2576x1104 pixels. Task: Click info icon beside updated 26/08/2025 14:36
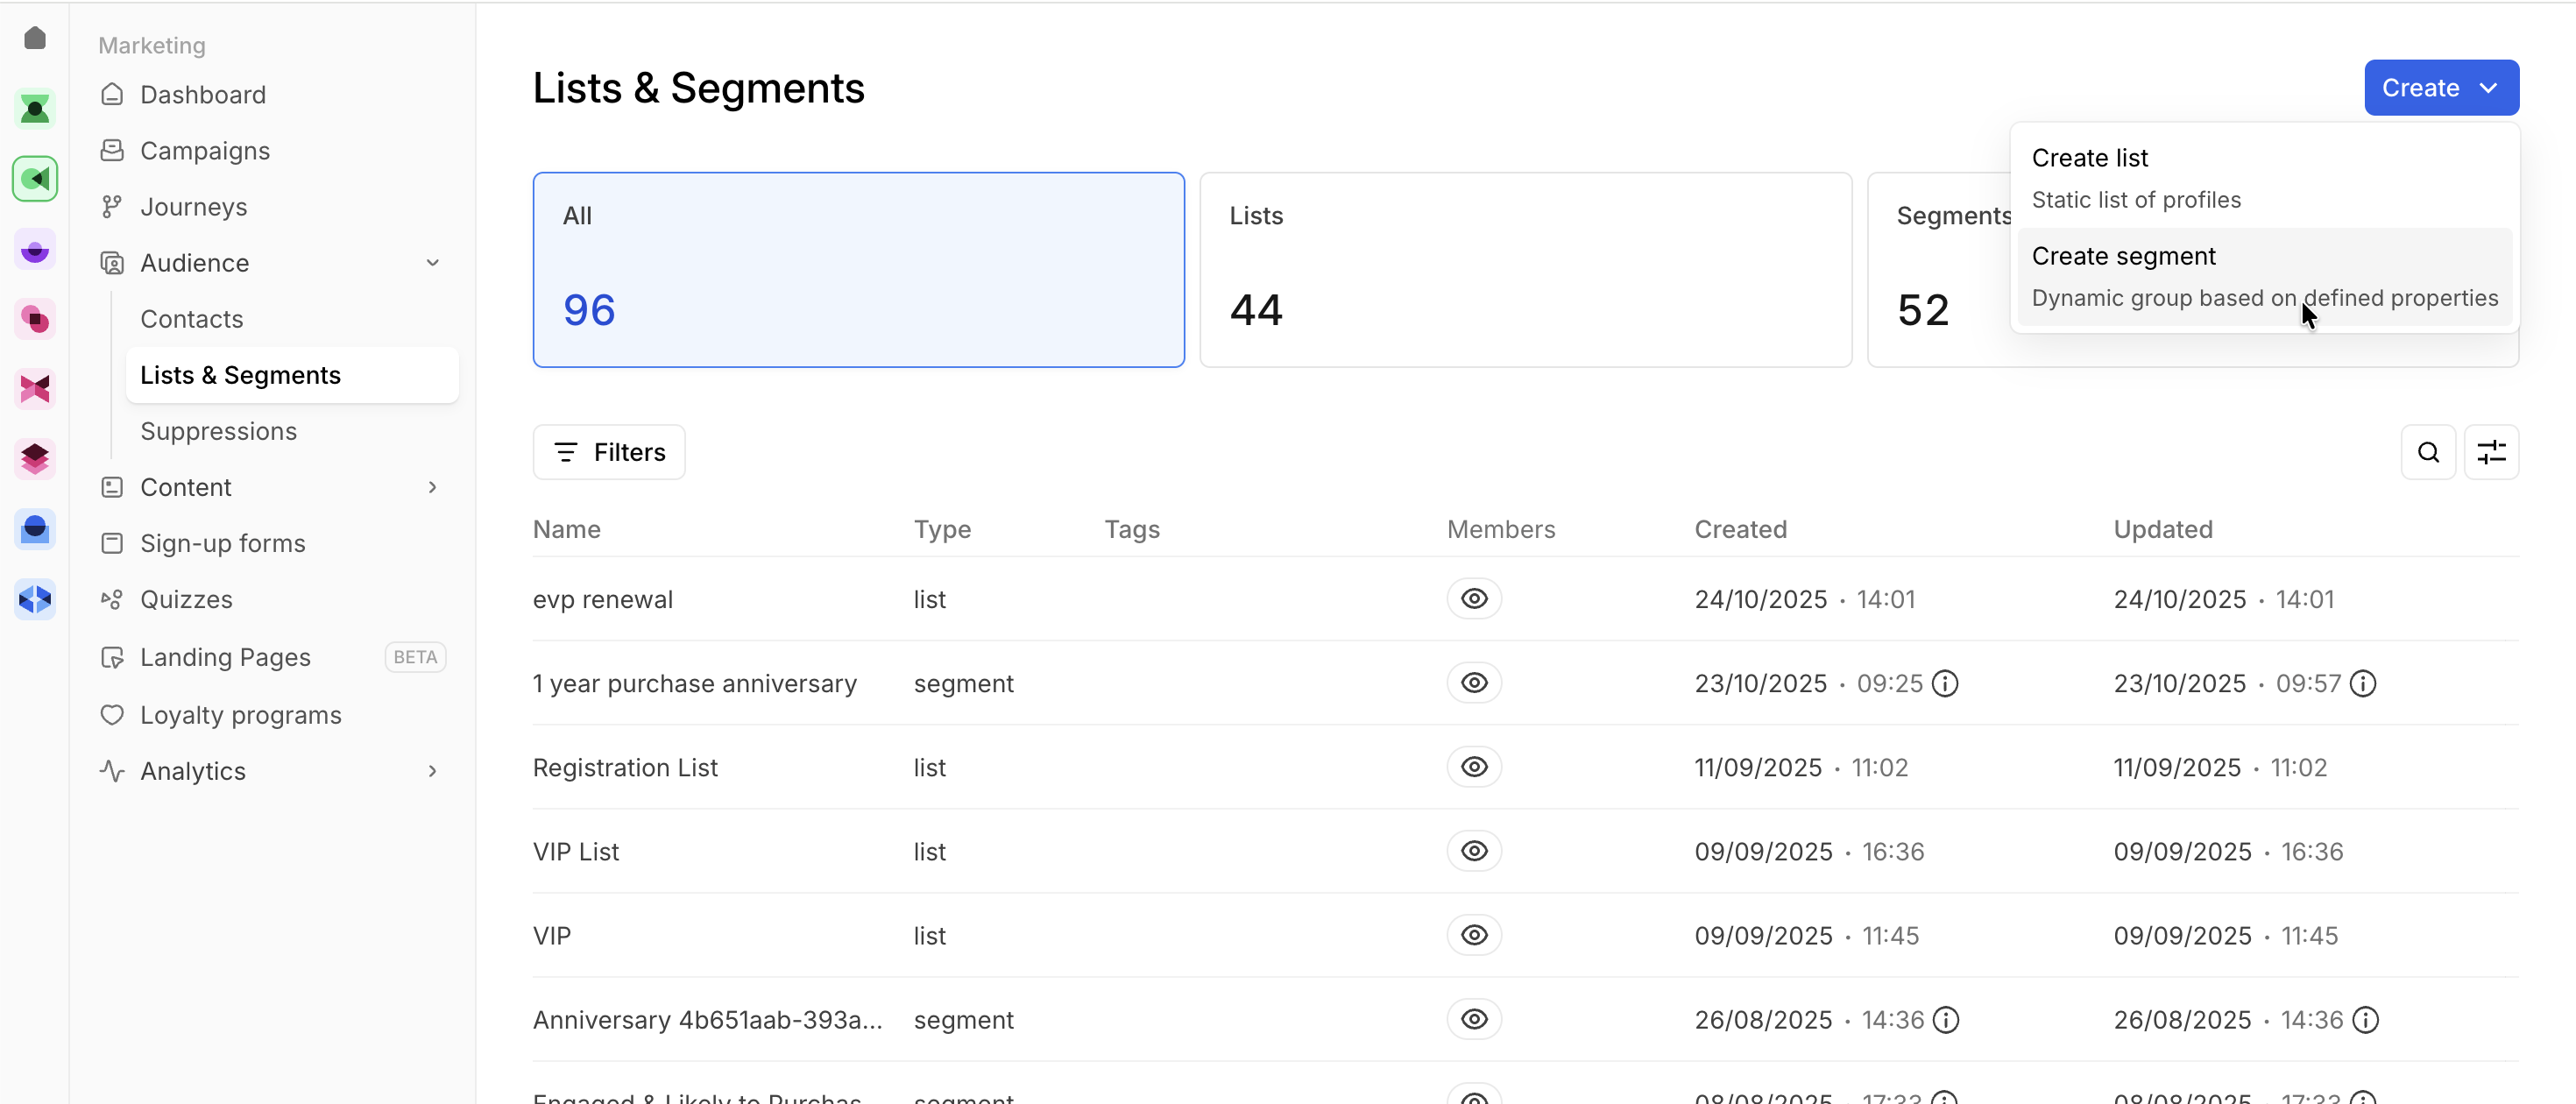point(2364,1019)
